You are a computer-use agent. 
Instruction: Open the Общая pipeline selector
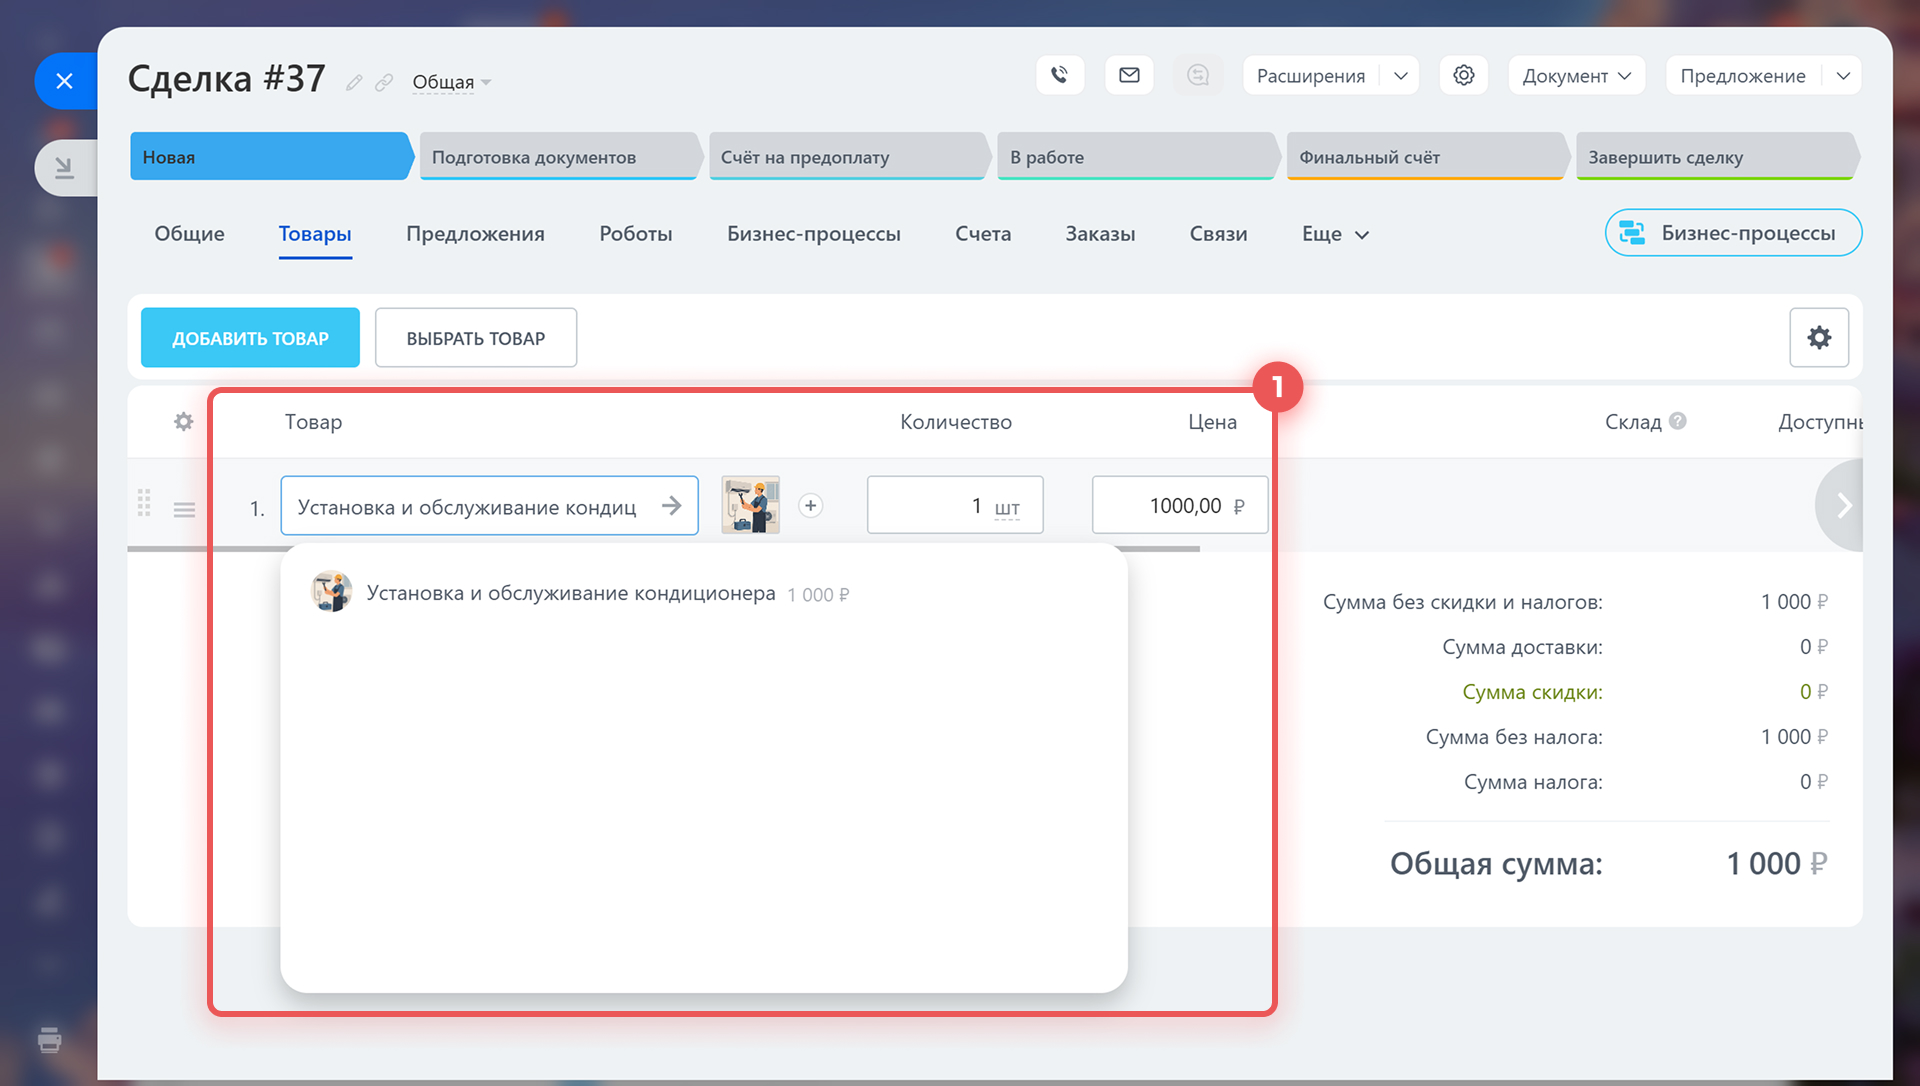(x=451, y=82)
